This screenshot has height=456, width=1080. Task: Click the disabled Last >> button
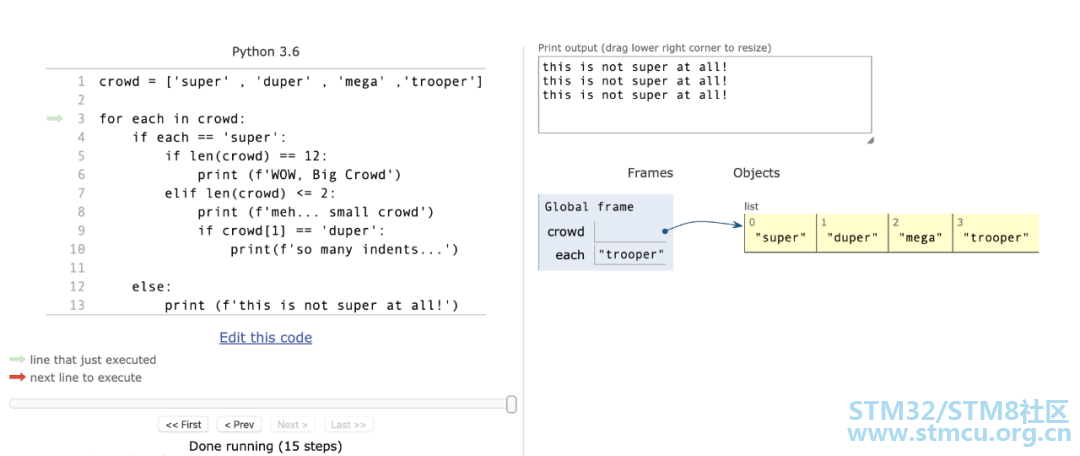point(349,424)
